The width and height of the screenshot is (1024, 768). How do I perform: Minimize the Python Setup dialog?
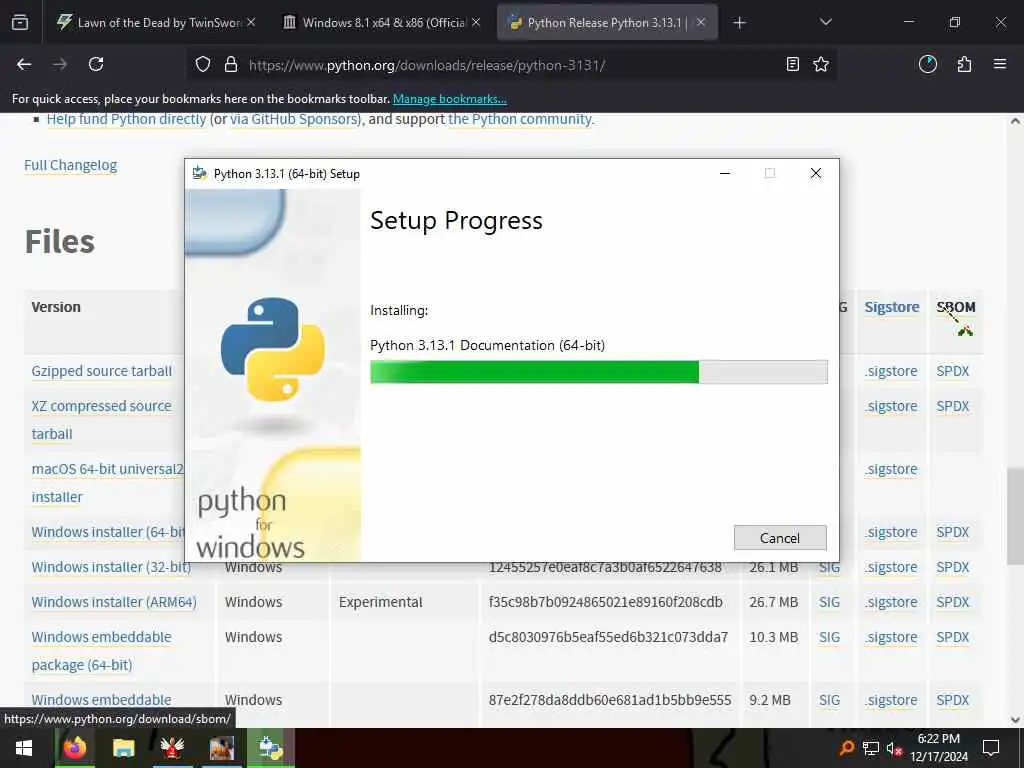click(725, 173)
